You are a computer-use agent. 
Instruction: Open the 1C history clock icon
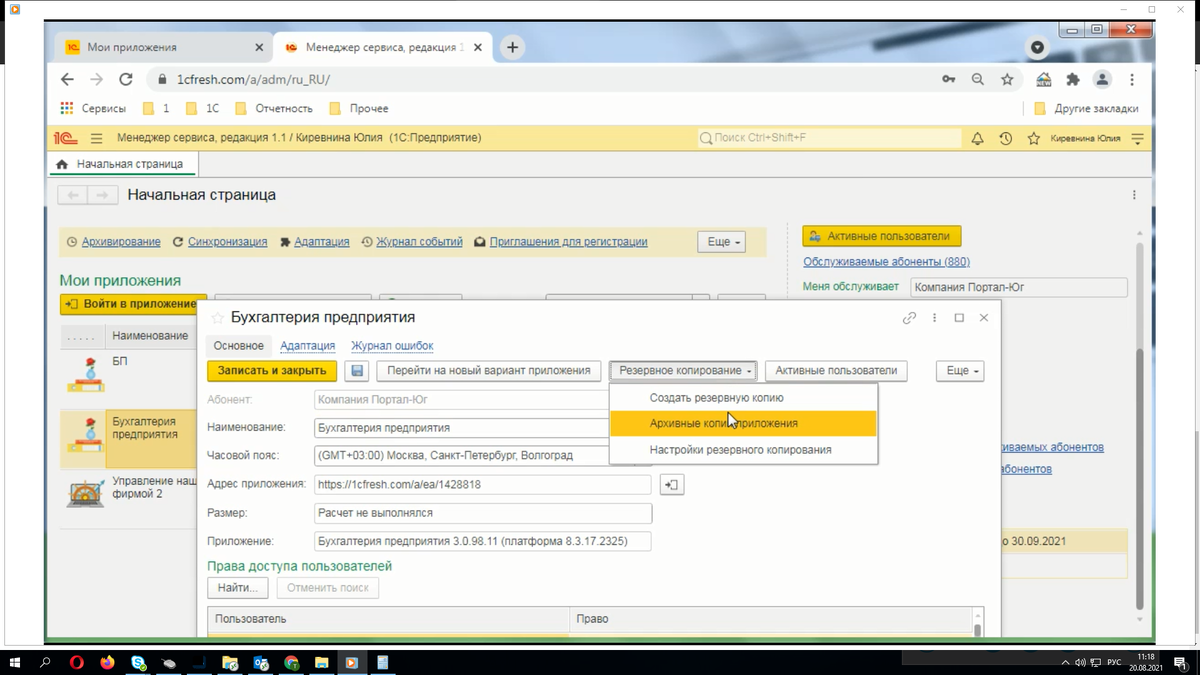click(x=1005, y=138)
